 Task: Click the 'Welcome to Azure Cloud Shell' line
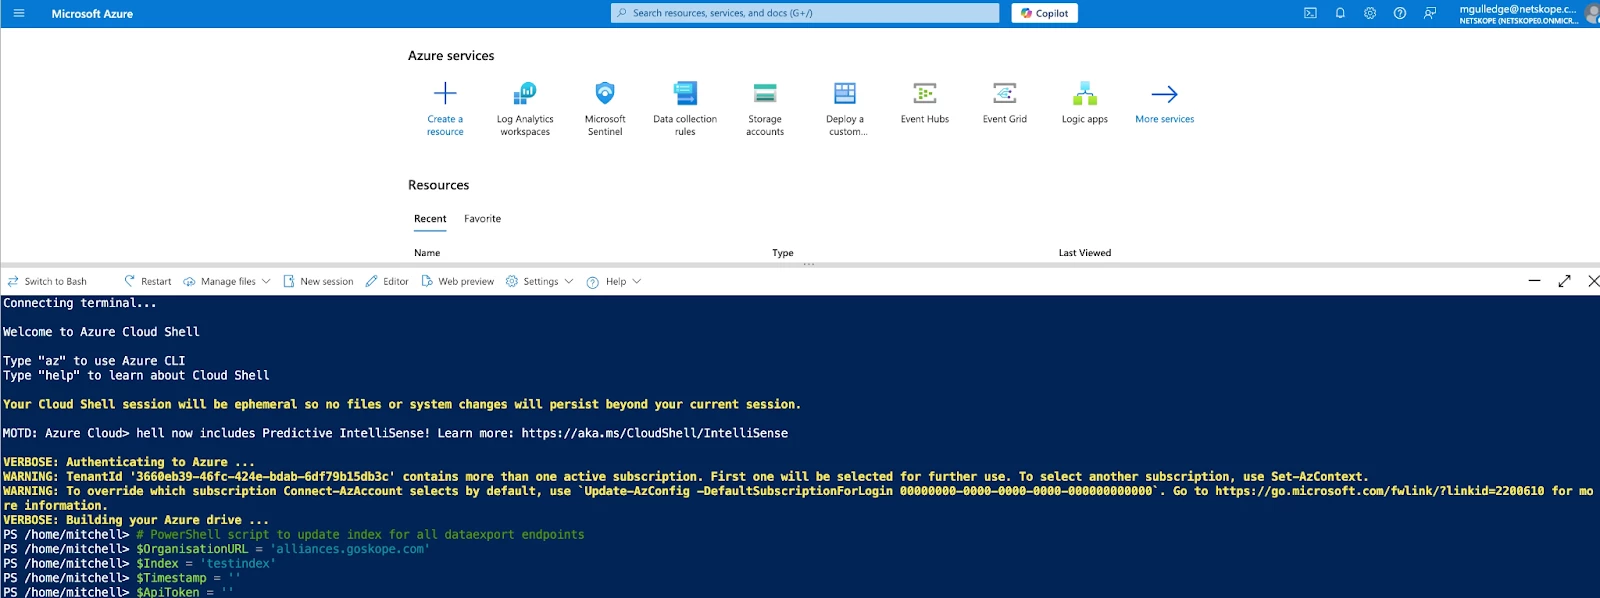pos(101,332)
